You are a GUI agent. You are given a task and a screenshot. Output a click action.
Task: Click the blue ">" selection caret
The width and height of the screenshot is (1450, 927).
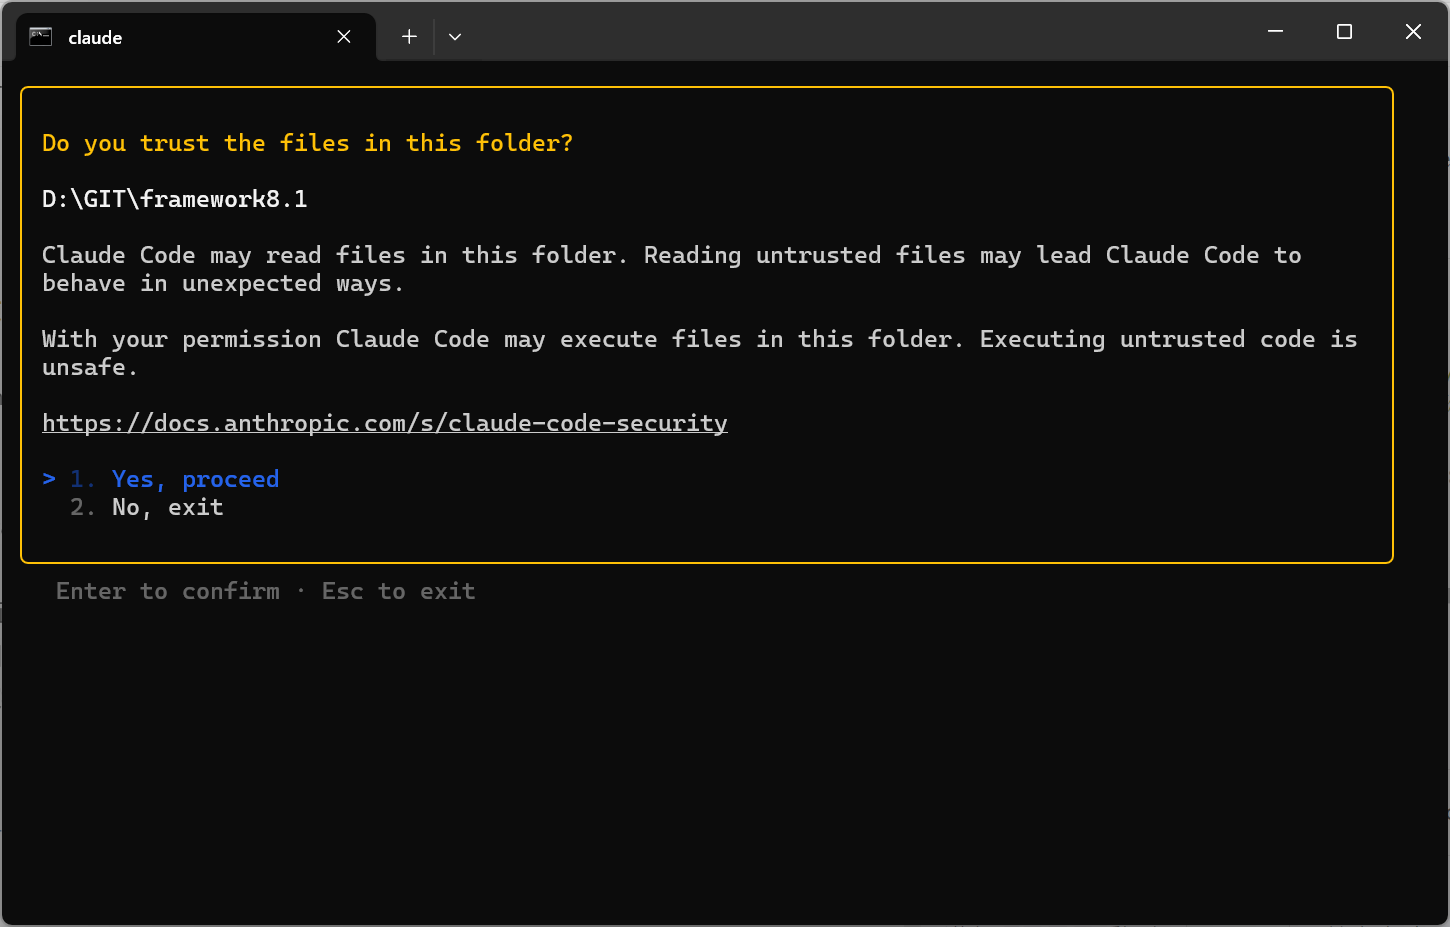pos(49,479)
